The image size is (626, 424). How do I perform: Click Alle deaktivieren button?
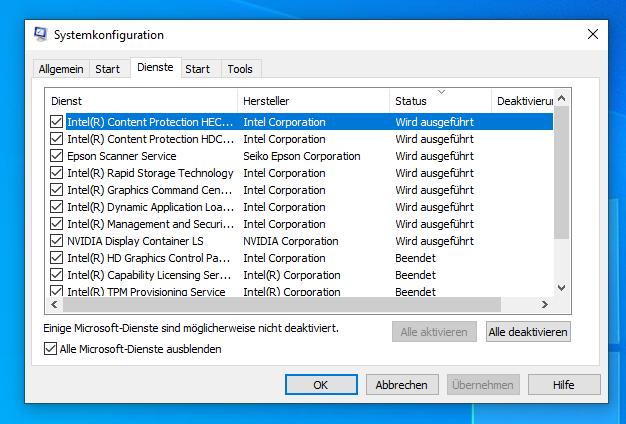pyautogui.click(x=528, y=332)
